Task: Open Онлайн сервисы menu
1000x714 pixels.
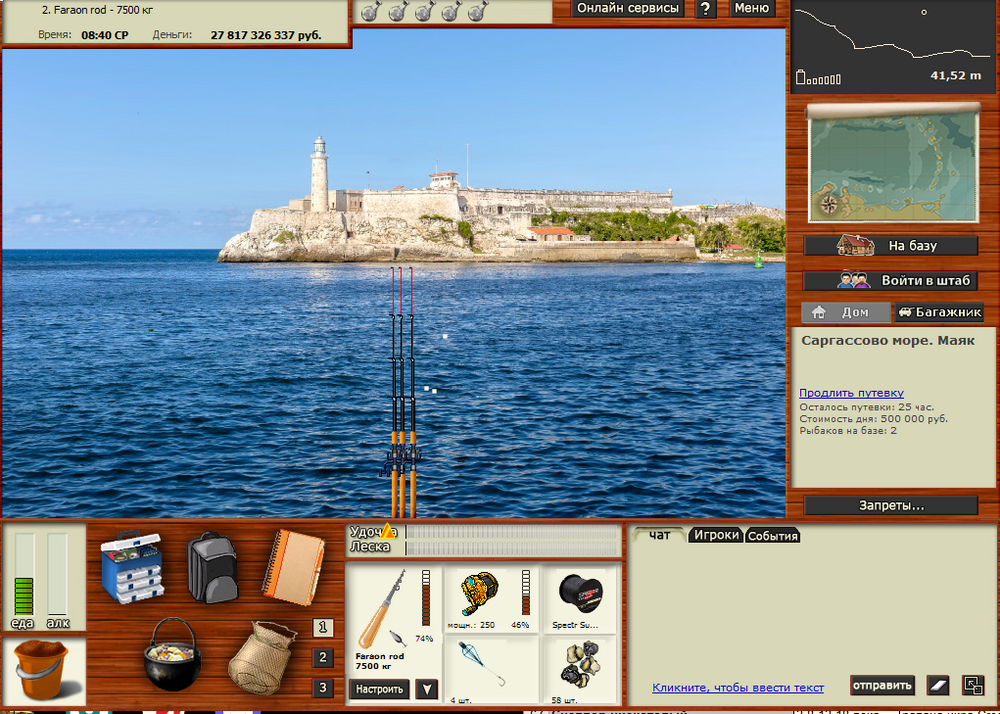Action: tap(629, 8)
